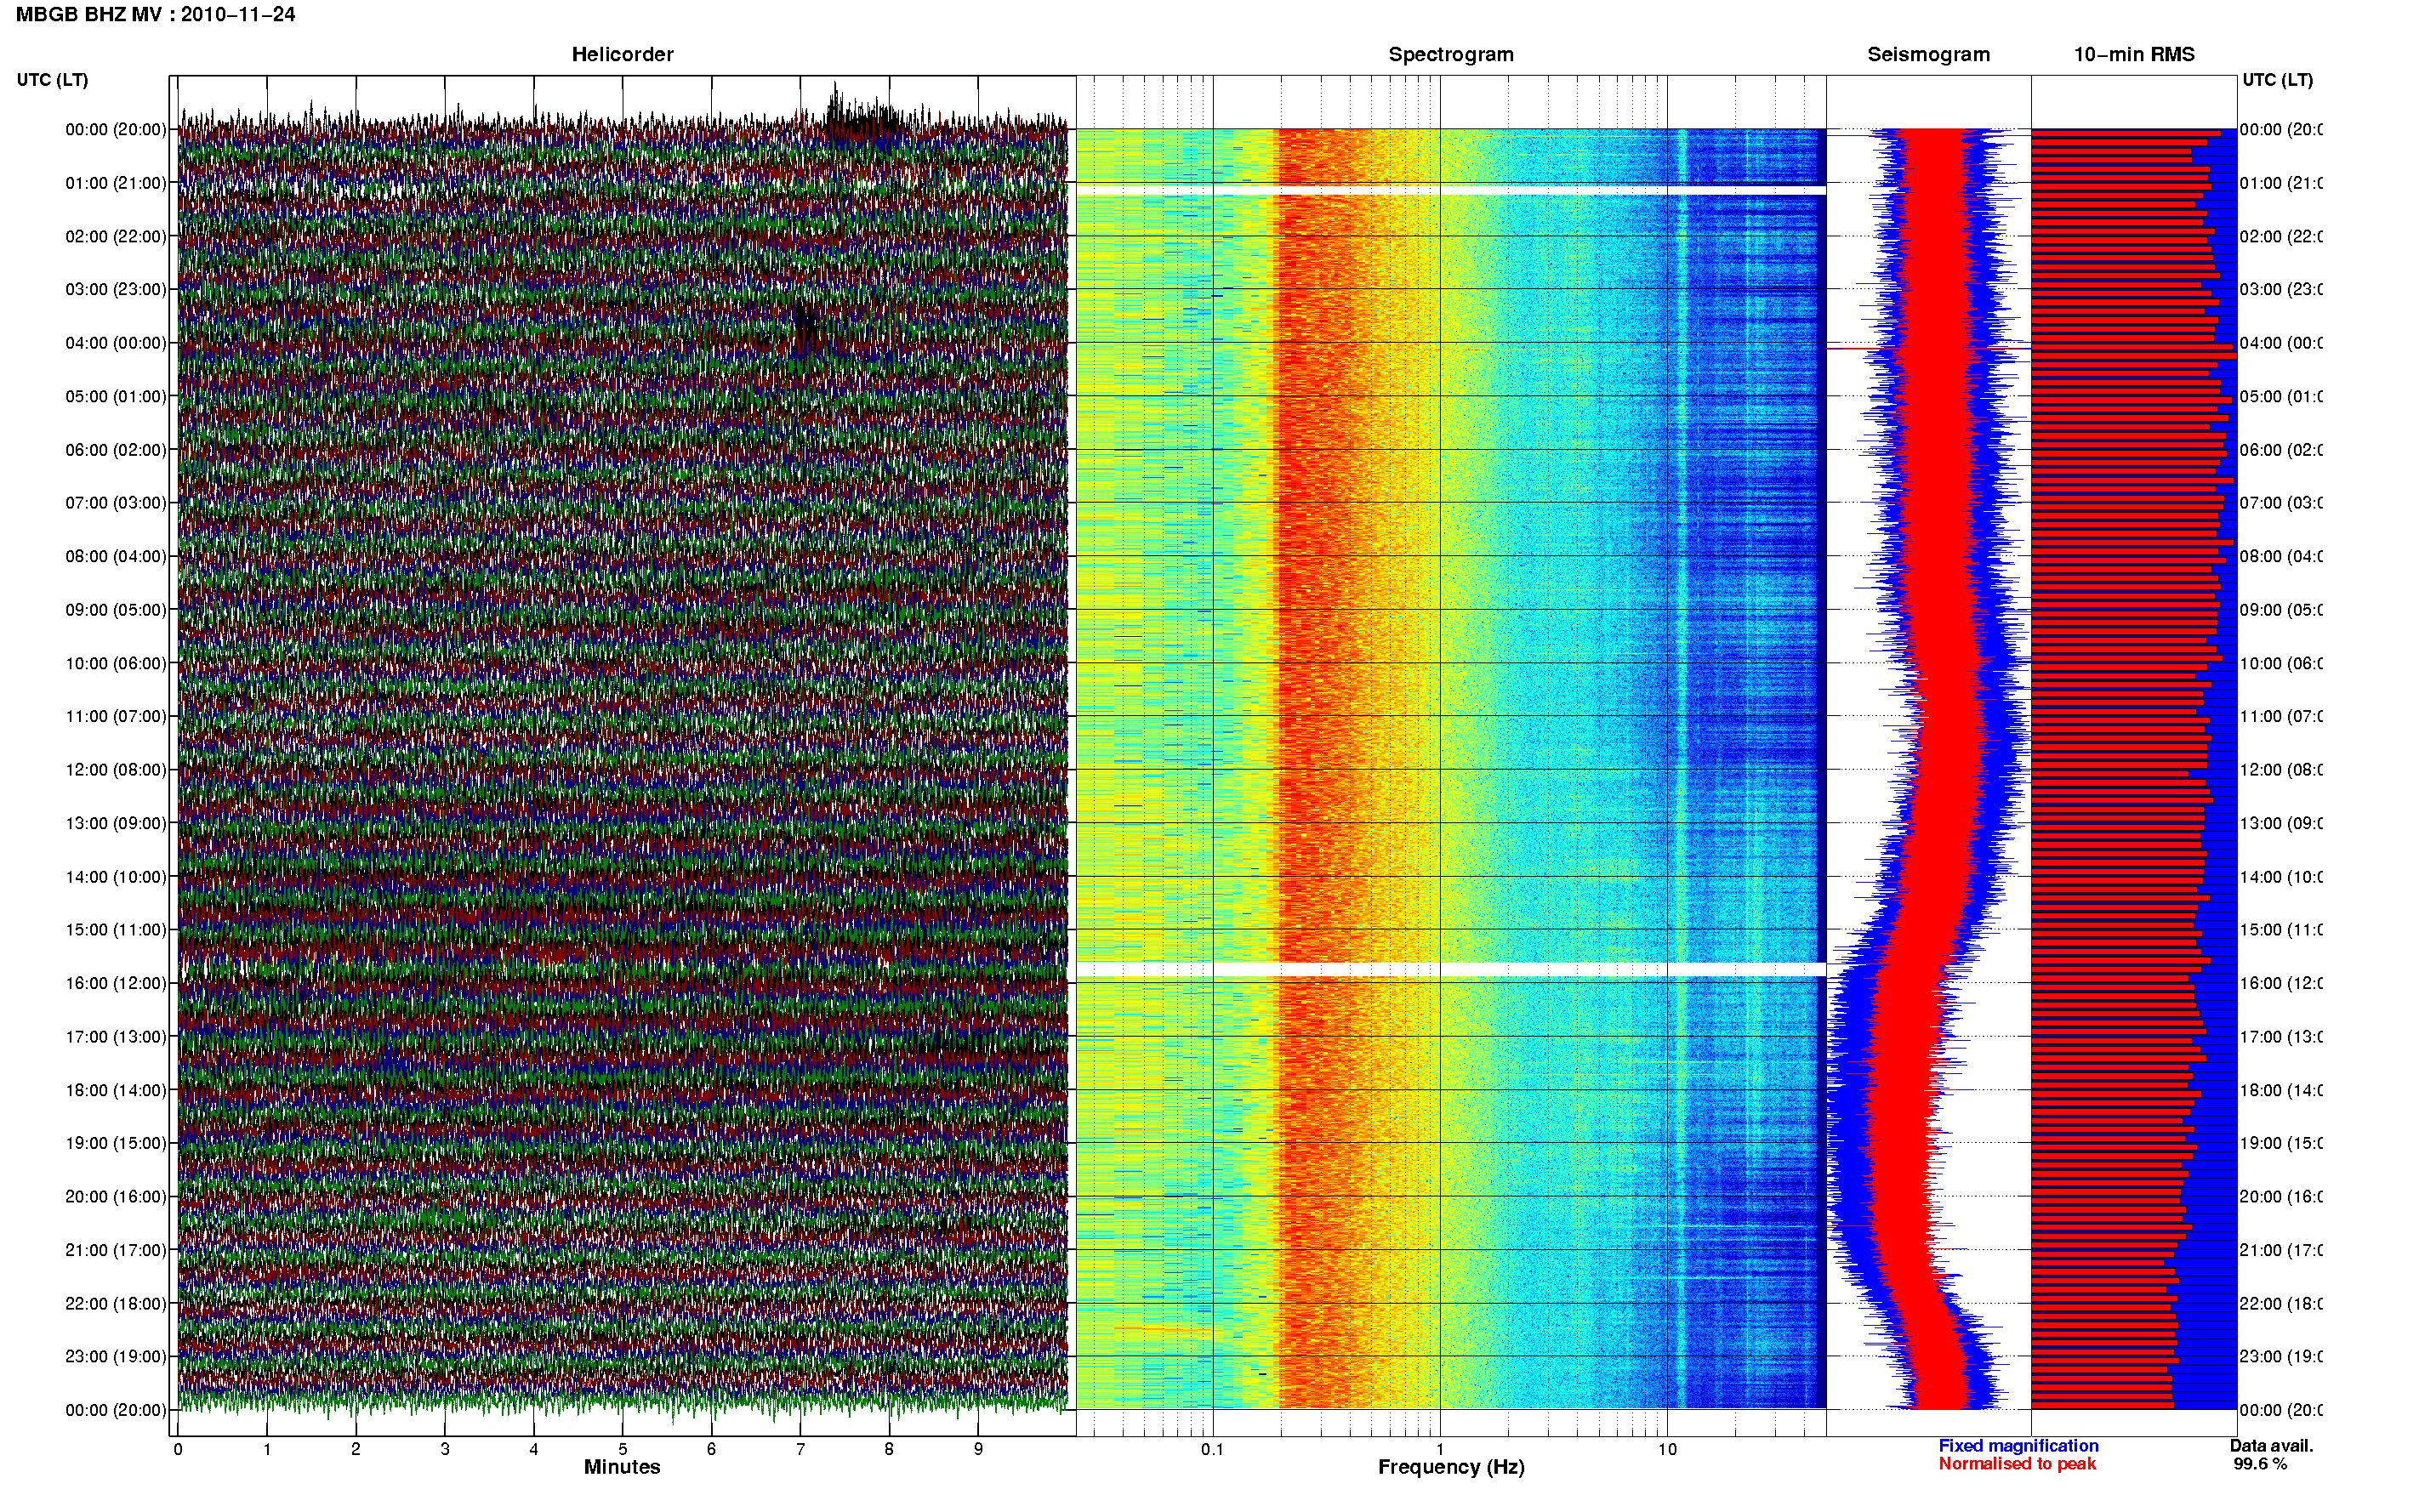Click the left '15:00 (11:00)' time label
This screenshot has height=1512, width=2419.
click(x=116, y=929)
